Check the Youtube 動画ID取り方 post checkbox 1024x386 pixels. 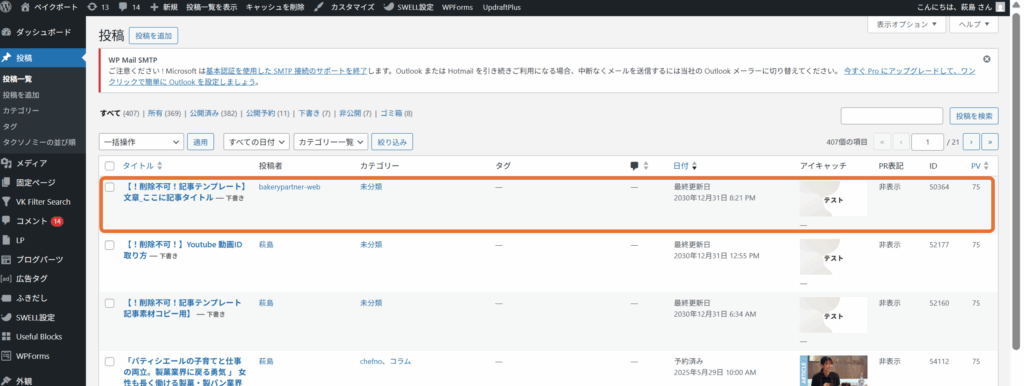110,245
